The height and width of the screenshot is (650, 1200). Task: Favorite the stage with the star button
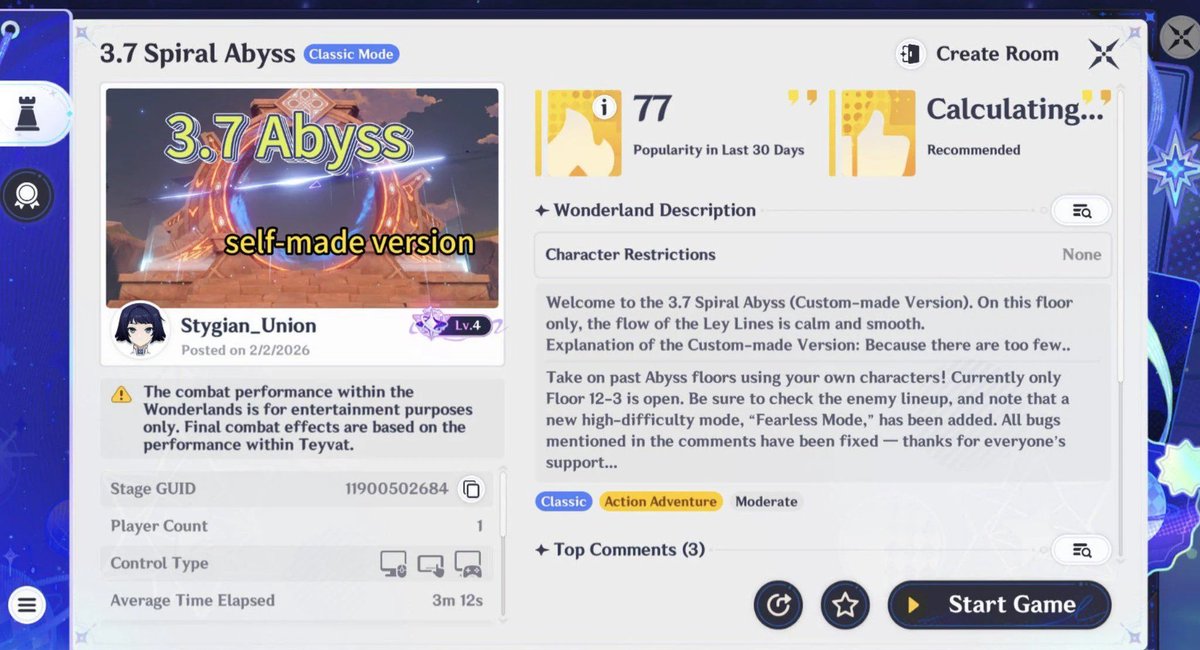click(845, 605)
